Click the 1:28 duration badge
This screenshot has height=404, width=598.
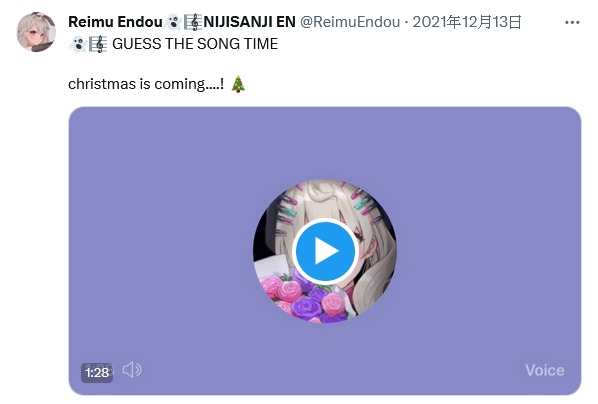(97, 372)
